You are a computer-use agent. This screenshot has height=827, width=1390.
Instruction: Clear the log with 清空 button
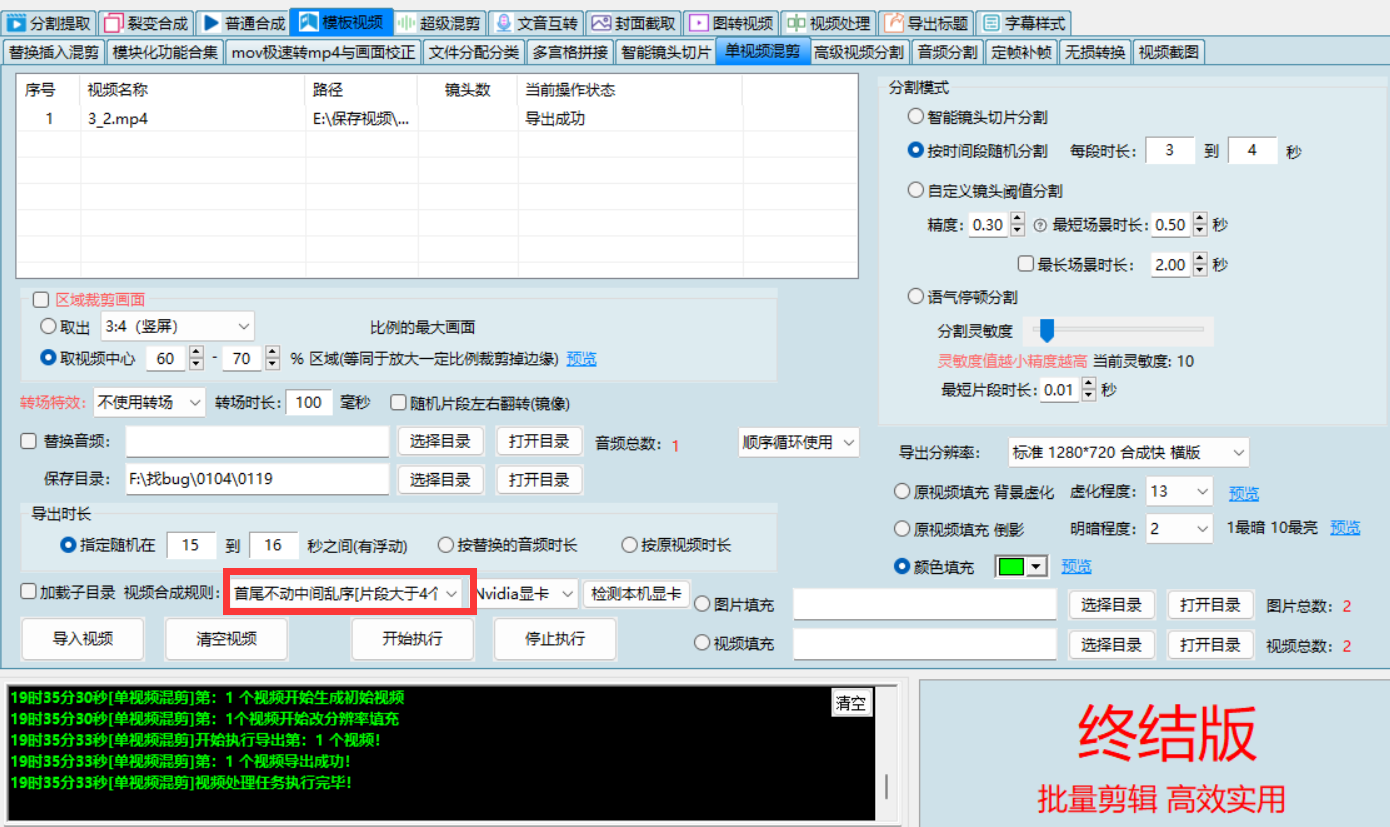[851, 703]
